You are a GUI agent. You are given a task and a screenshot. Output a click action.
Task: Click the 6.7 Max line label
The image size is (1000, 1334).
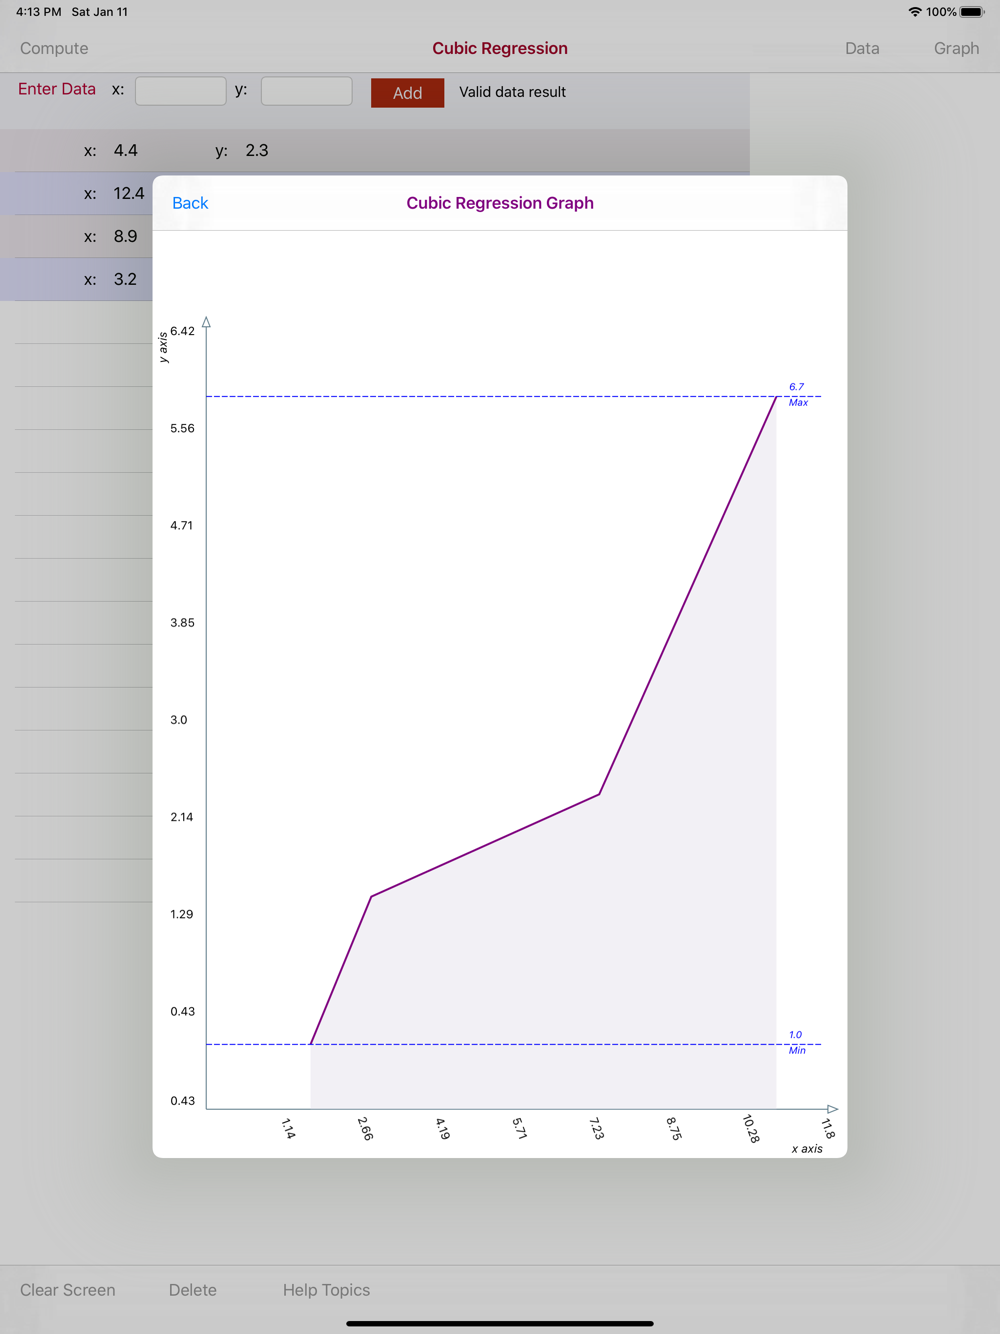[798, 394]
